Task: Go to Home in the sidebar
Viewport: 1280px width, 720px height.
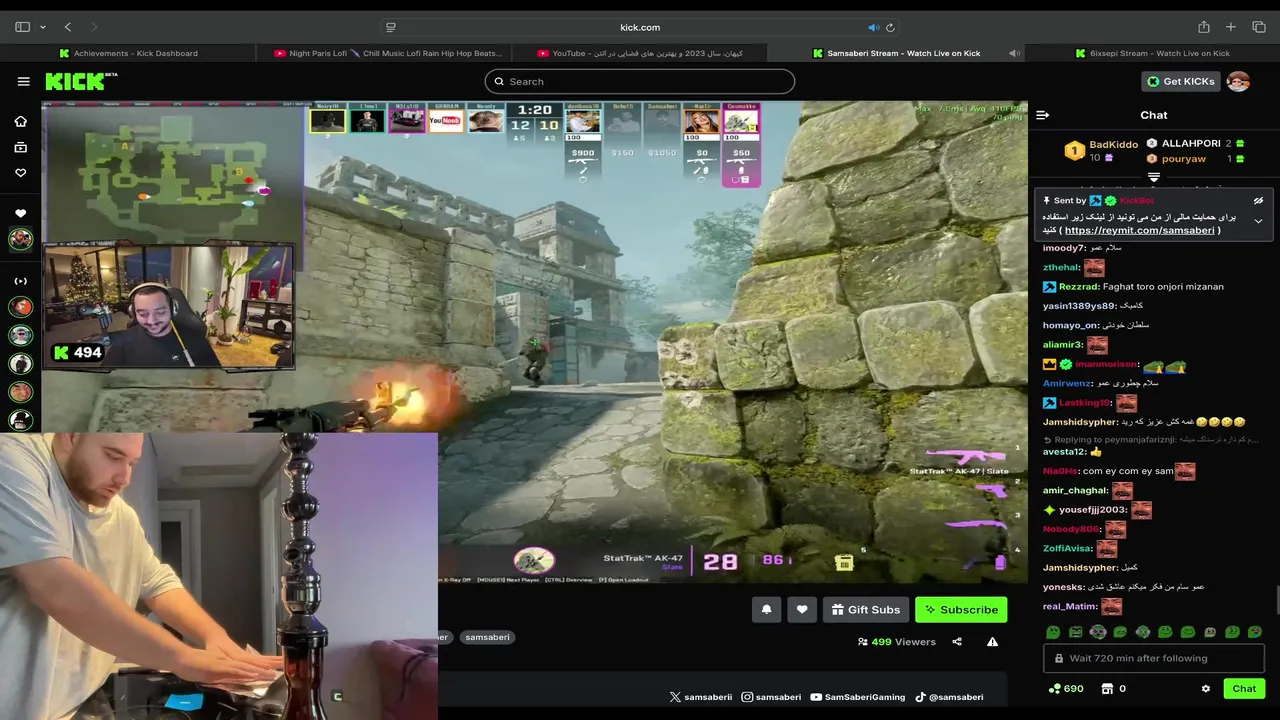Action: (20, 121)
